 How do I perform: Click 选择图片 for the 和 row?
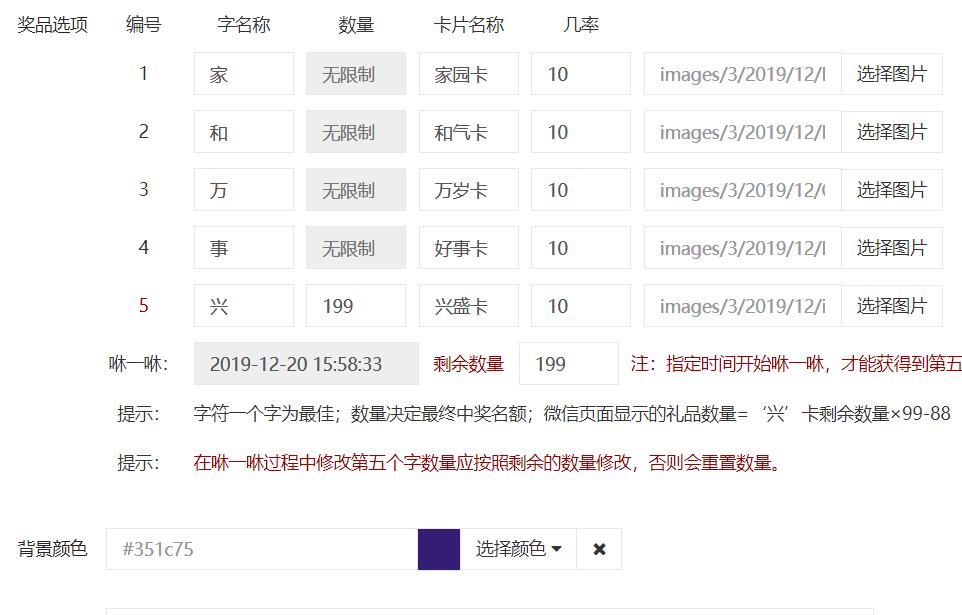[x=891, y=132]
